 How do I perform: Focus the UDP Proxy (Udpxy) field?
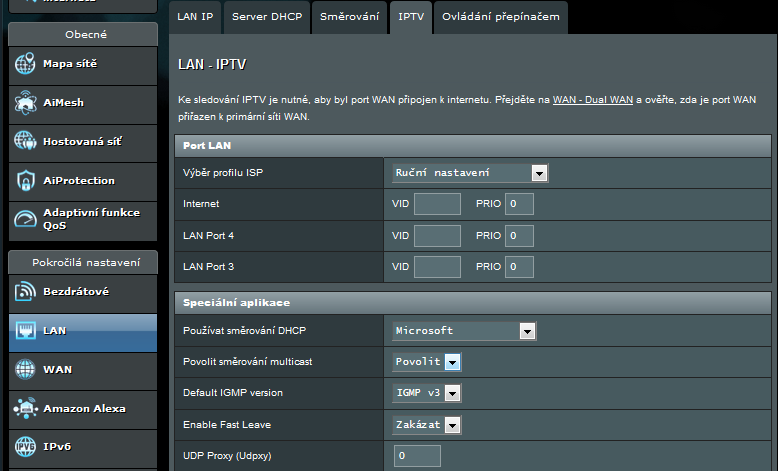[416, 456]
